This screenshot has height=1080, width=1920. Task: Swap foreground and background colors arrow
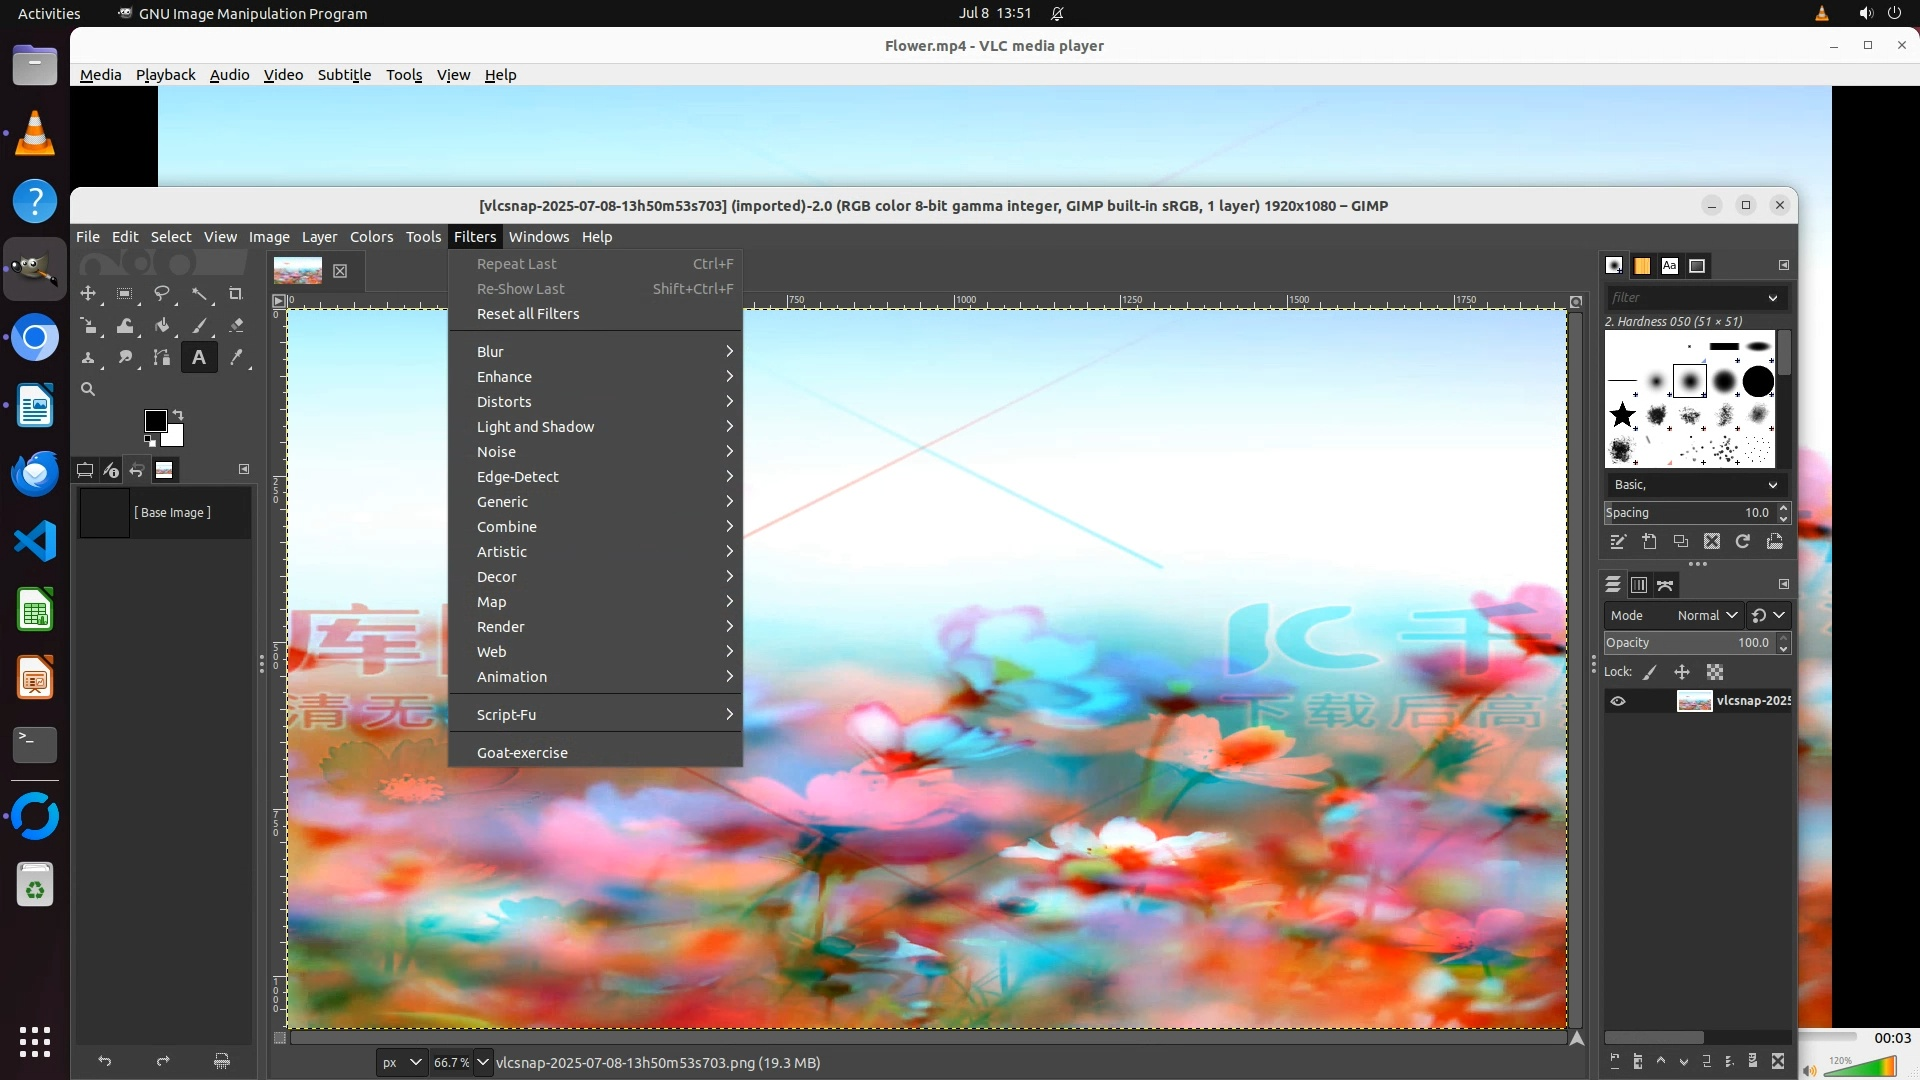[178, 413]
